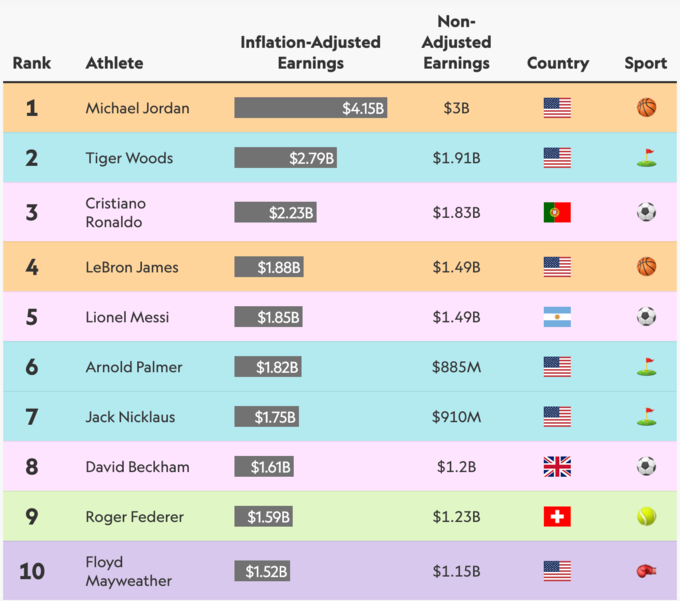Click David Beckham's soccer ball icon
This screenshot has width=680, height=601.
[x=646, y=467]
